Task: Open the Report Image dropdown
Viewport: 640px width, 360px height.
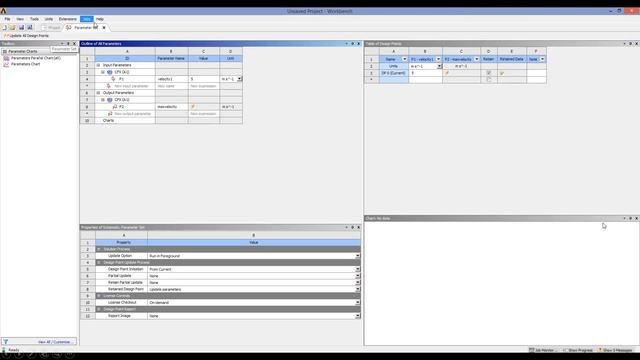Action: [358, 316]
